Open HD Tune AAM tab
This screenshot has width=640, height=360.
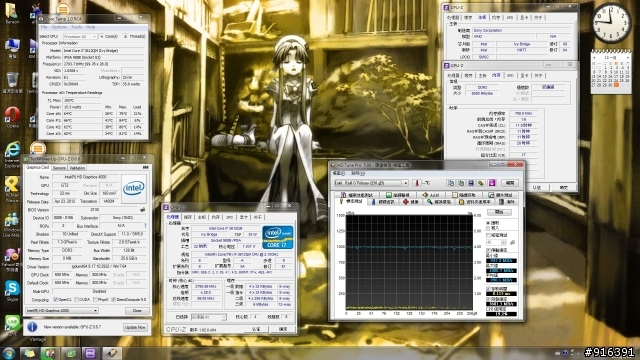(431, 195)
